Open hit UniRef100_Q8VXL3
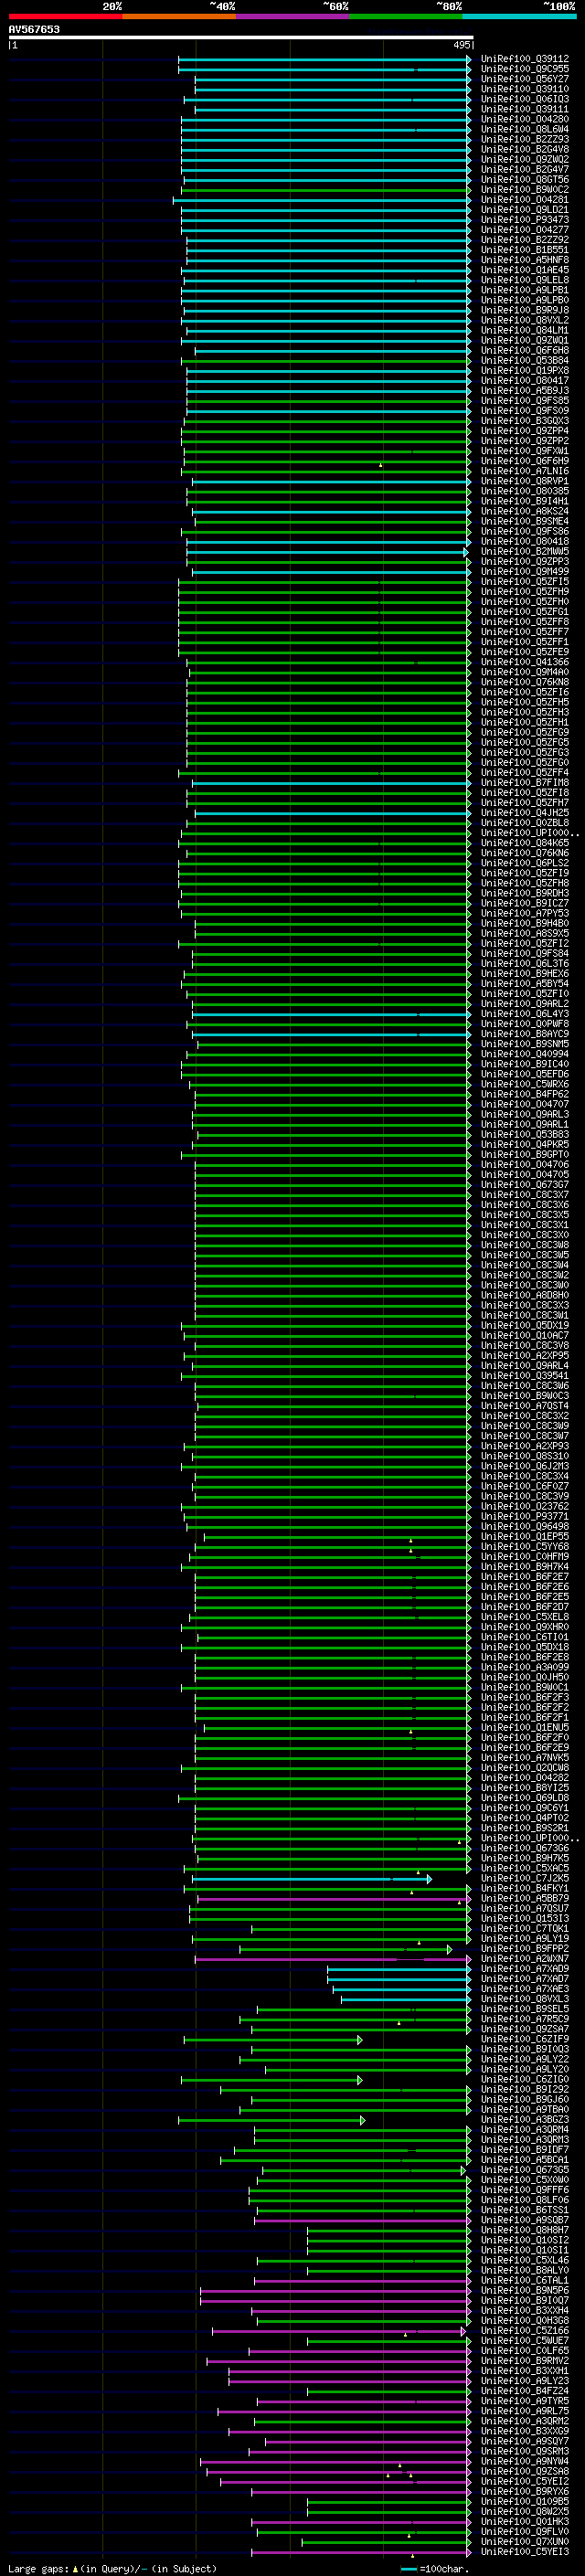The height and width of the screenshot is (2576, 585). (x=524, y=2000)
